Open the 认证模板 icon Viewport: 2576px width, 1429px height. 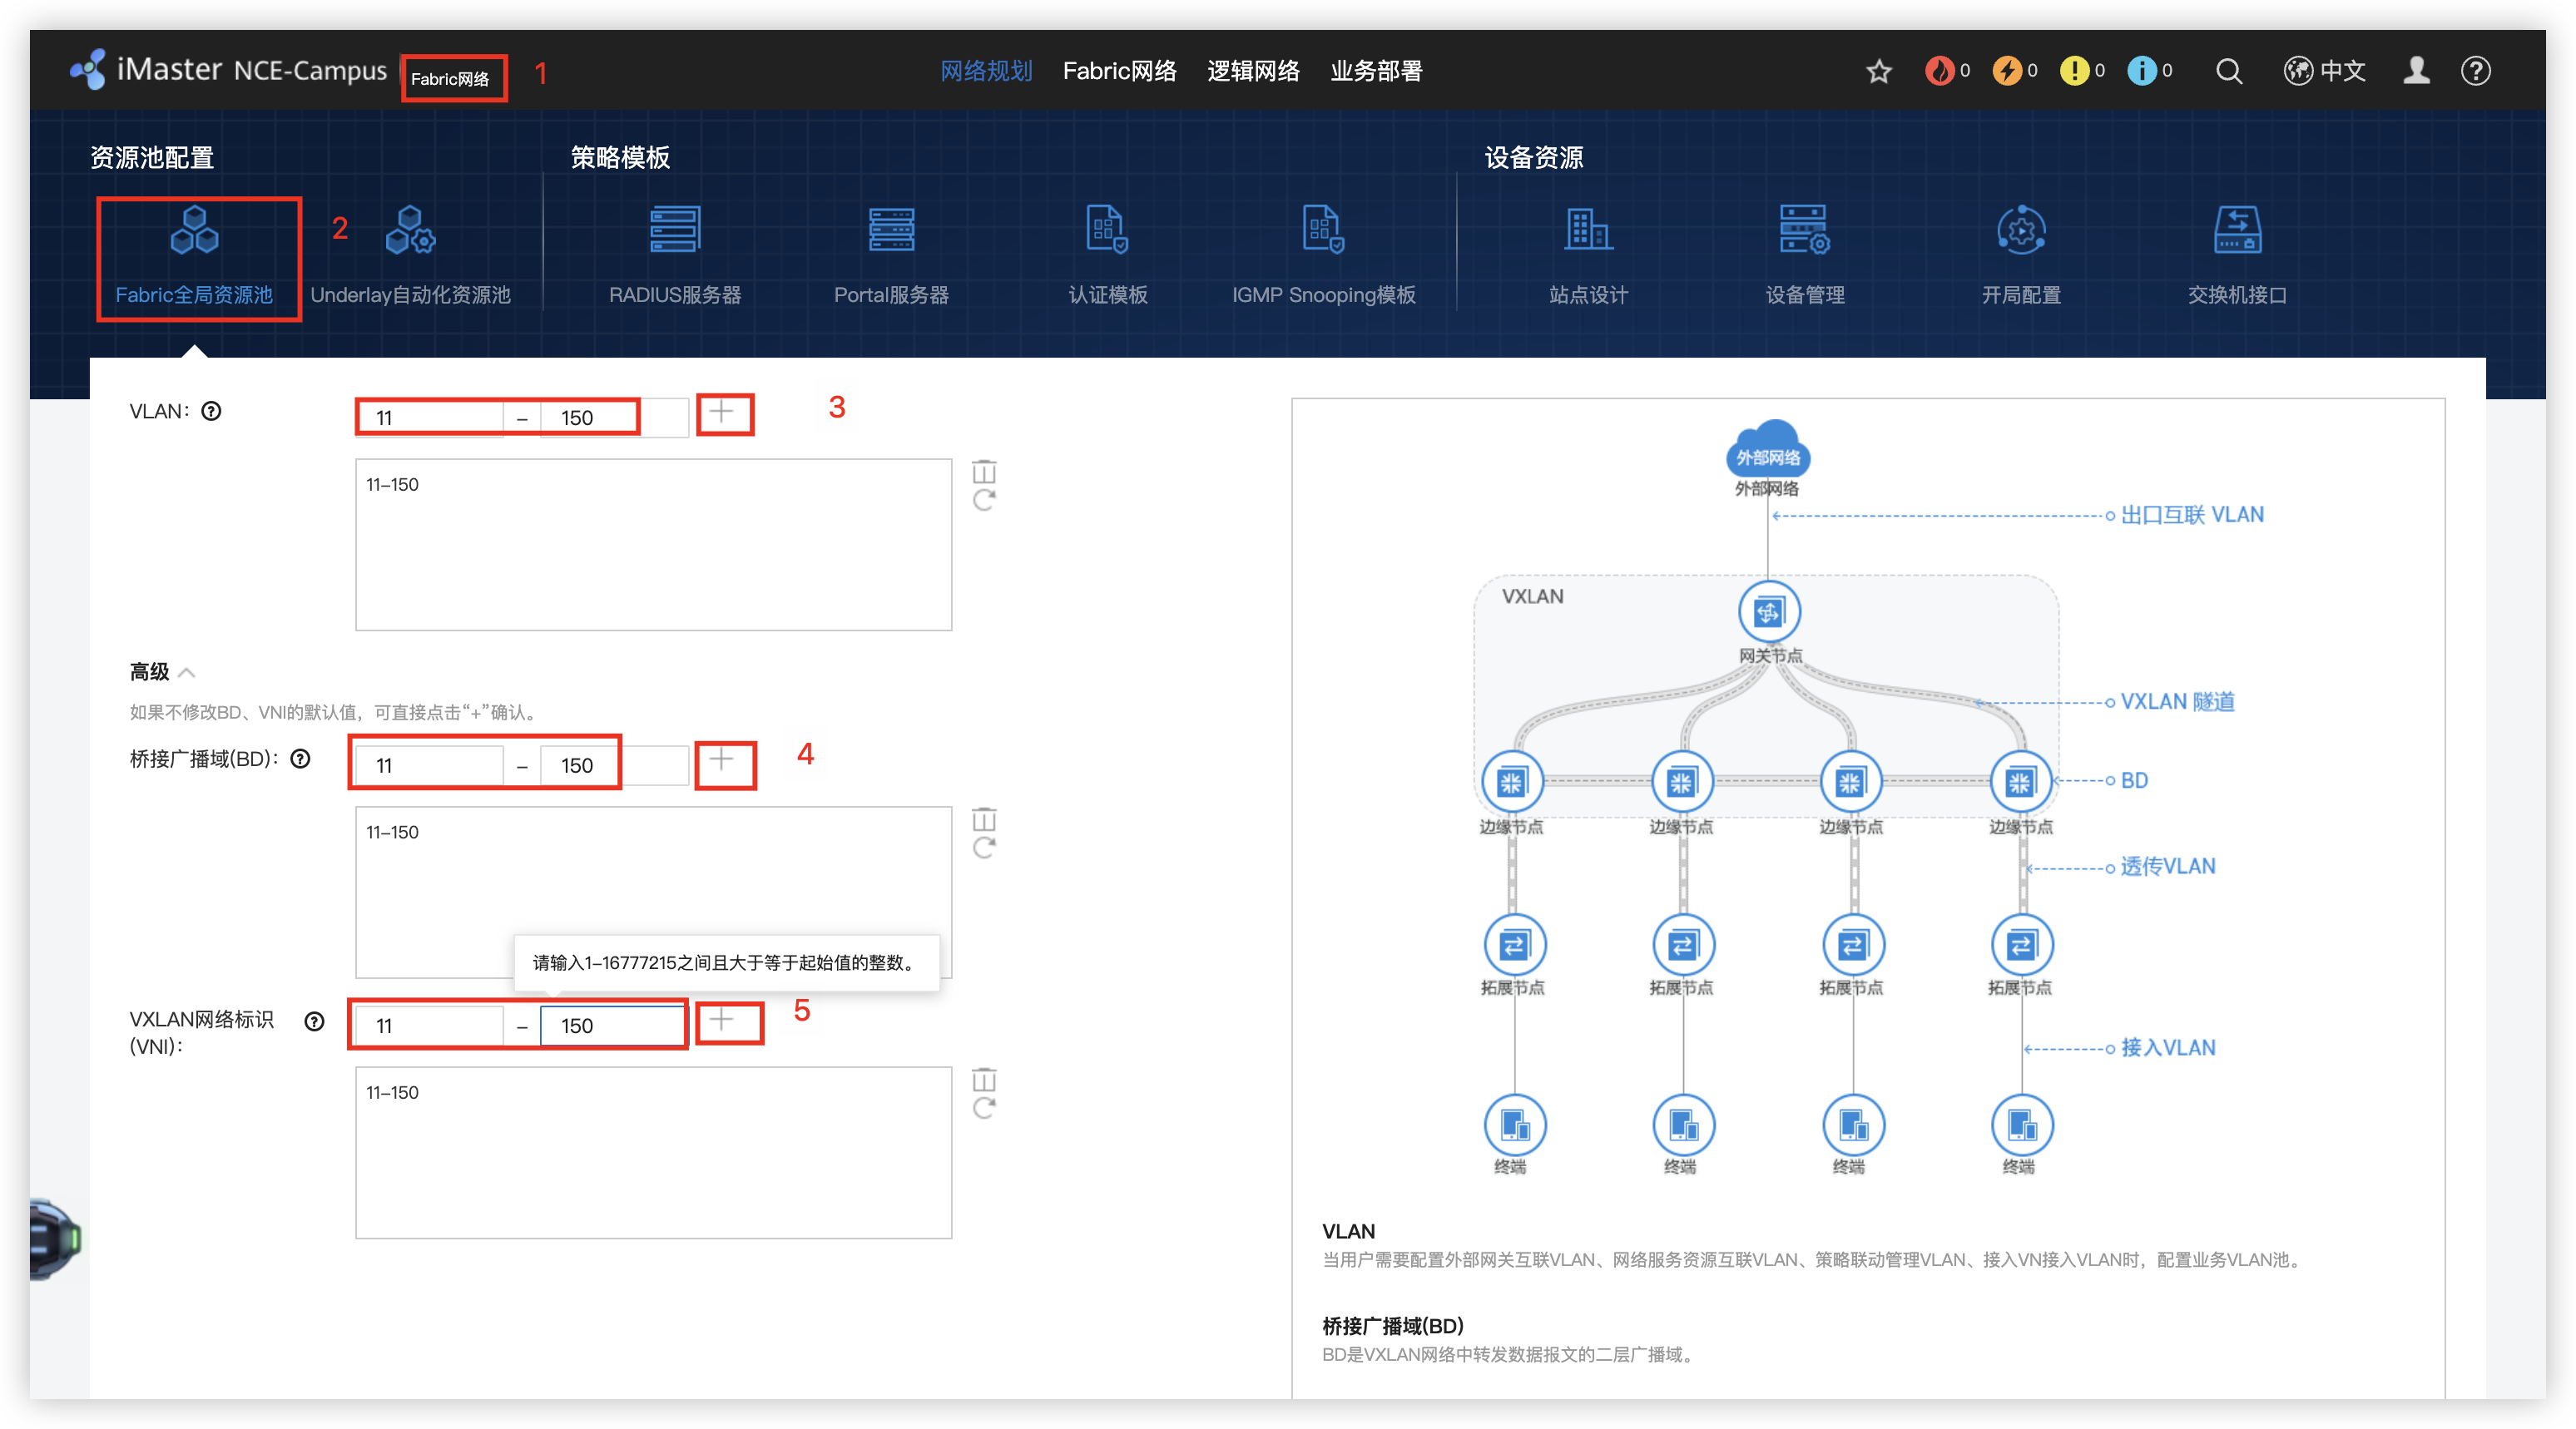pos(1107,232)
